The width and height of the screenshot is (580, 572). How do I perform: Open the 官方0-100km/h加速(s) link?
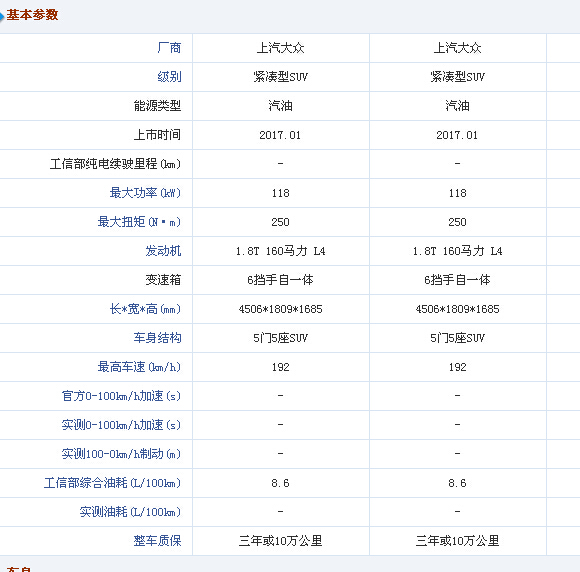click(x=121, y=396)
